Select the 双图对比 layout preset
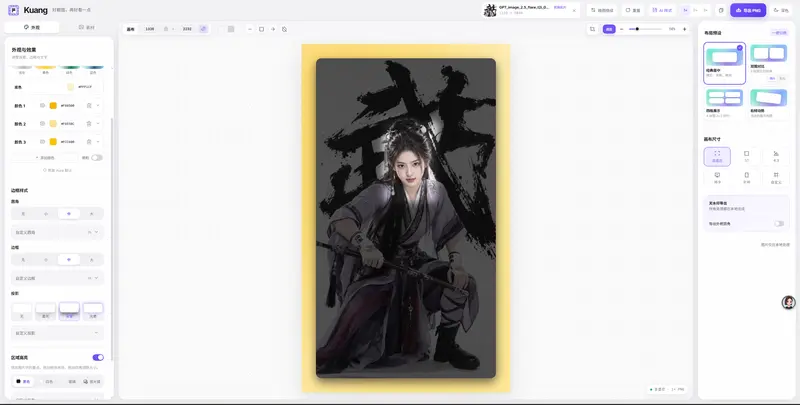This screenshot has height=405, width=800. tap(768, 63)
